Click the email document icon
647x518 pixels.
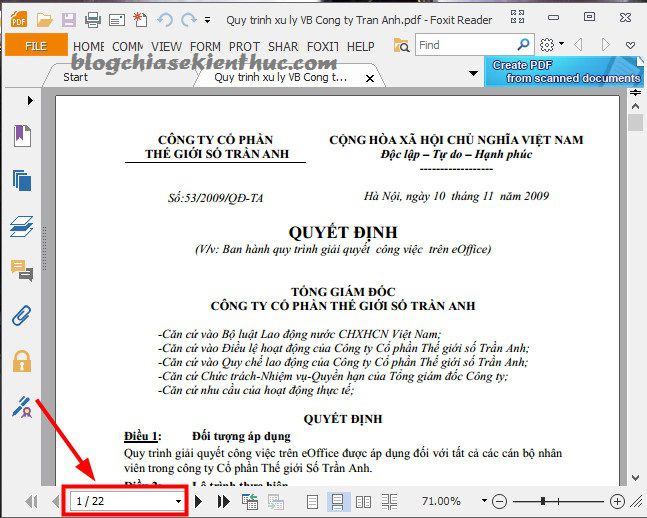tap(117, 20)
